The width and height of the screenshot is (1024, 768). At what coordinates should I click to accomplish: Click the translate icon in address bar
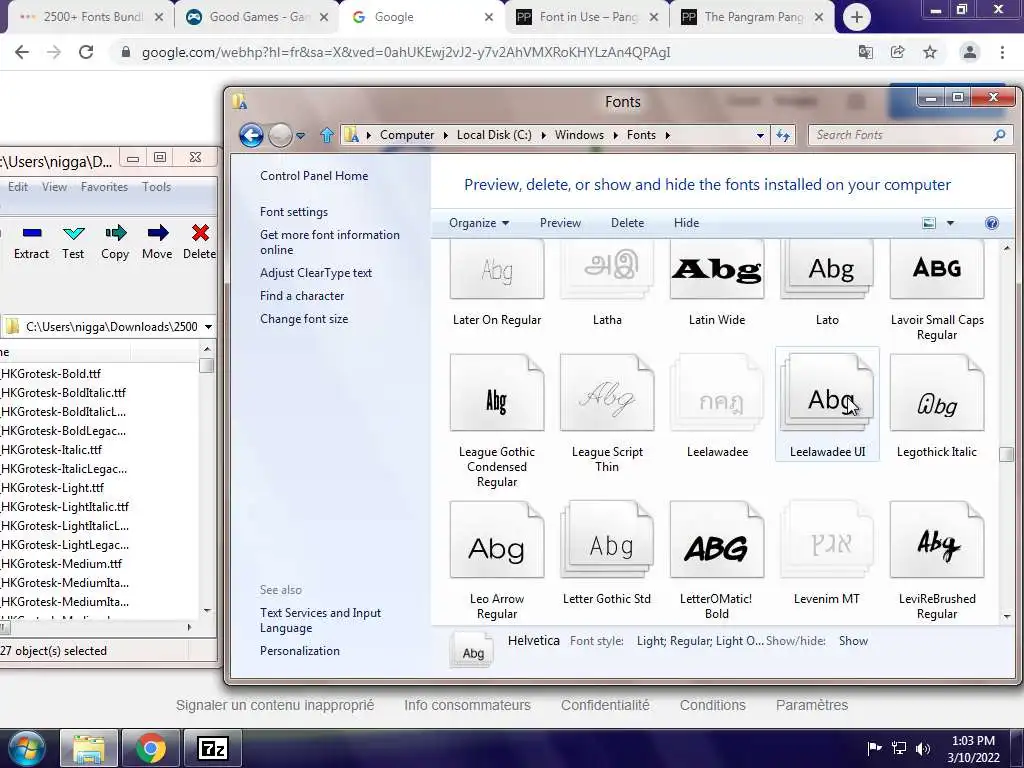pyautogui.click(x=865, y=52)
